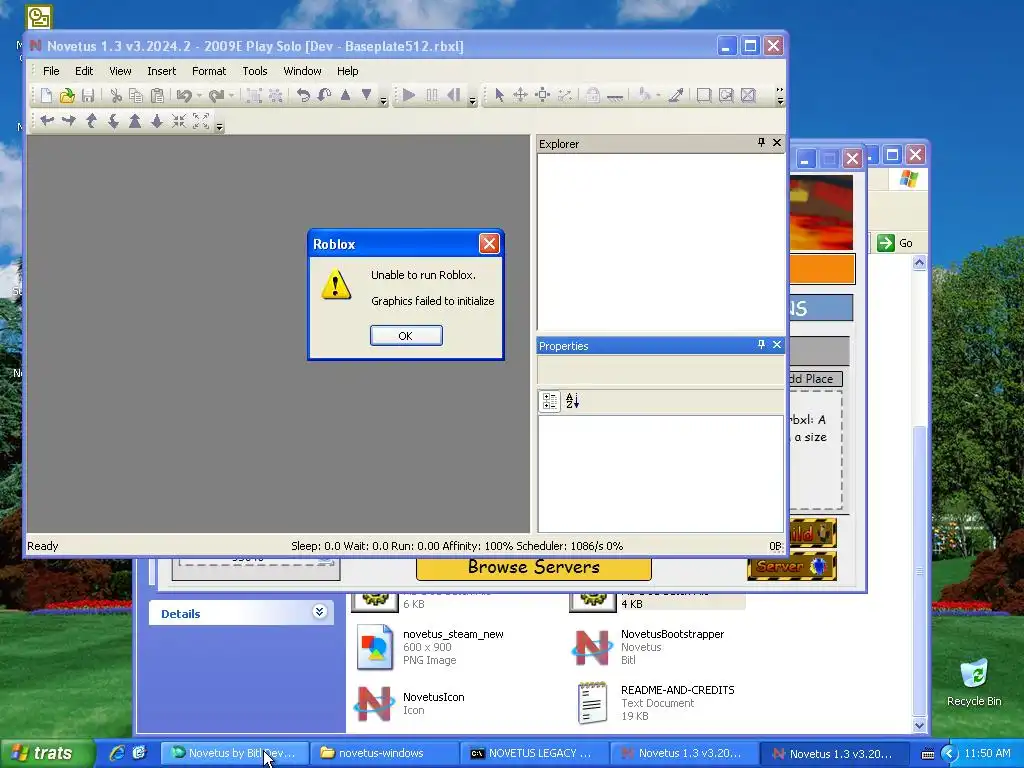Screen dimensions: 1024x768
Task: Click the Play simulation button
Action: [x=409, y=95]
